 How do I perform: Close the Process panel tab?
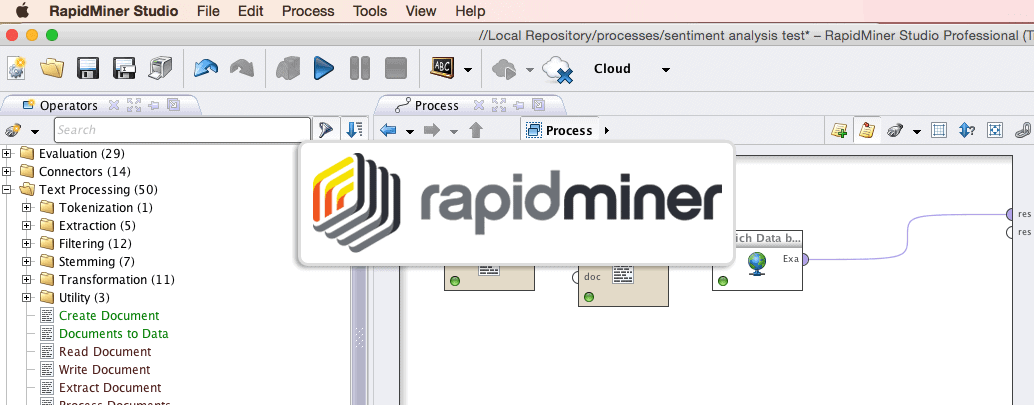click(x=479, y=105)
